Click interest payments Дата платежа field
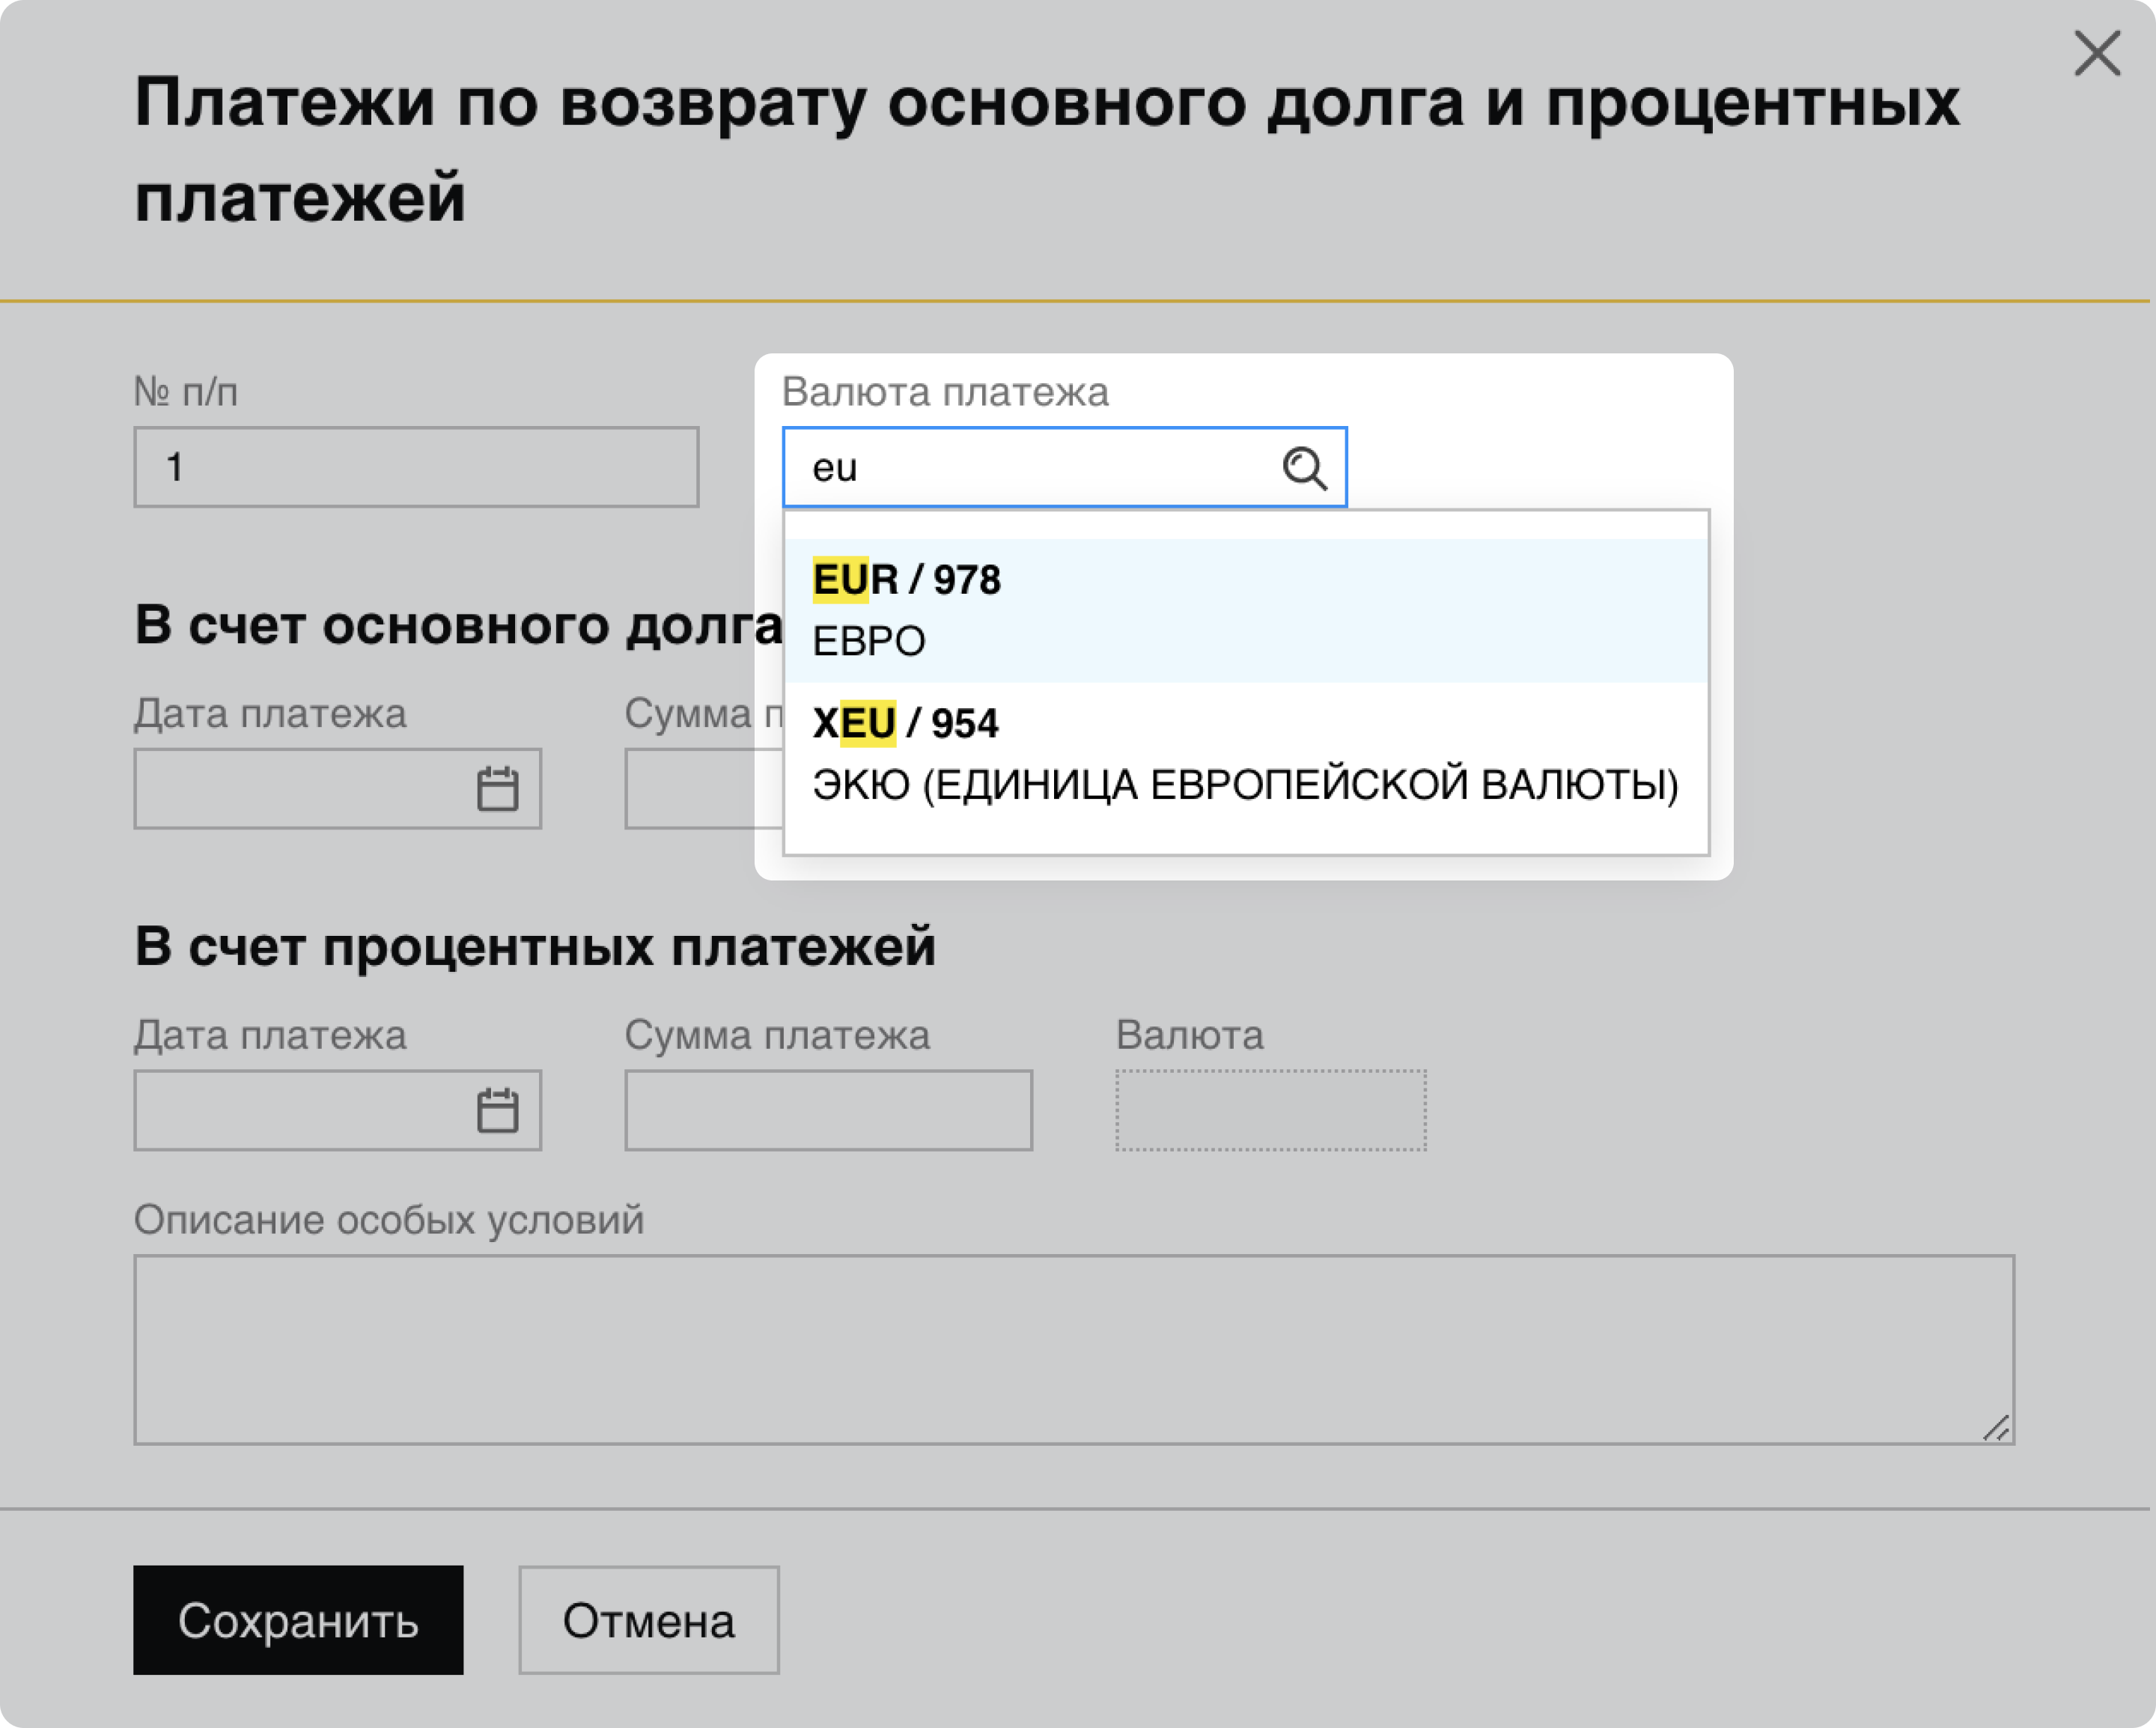Screen dimensions: 2156x1728 (300, 1110)
